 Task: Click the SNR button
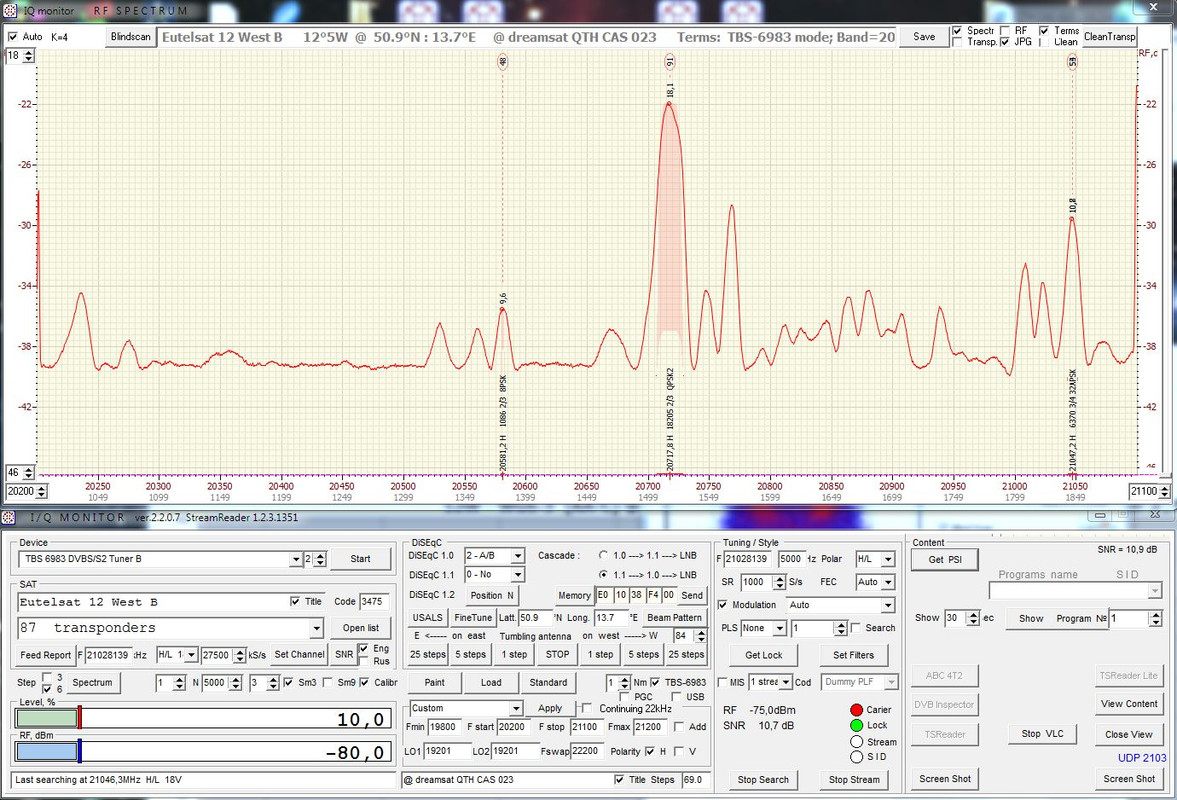pos(344,654)
